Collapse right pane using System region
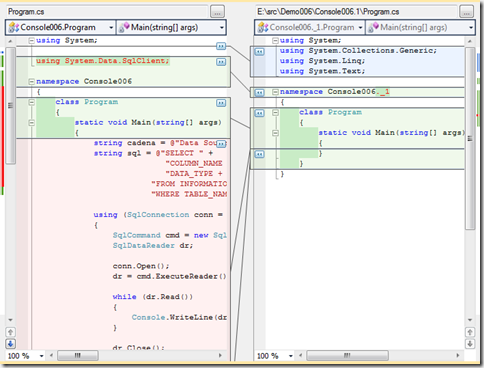 [x=275, y=41]
